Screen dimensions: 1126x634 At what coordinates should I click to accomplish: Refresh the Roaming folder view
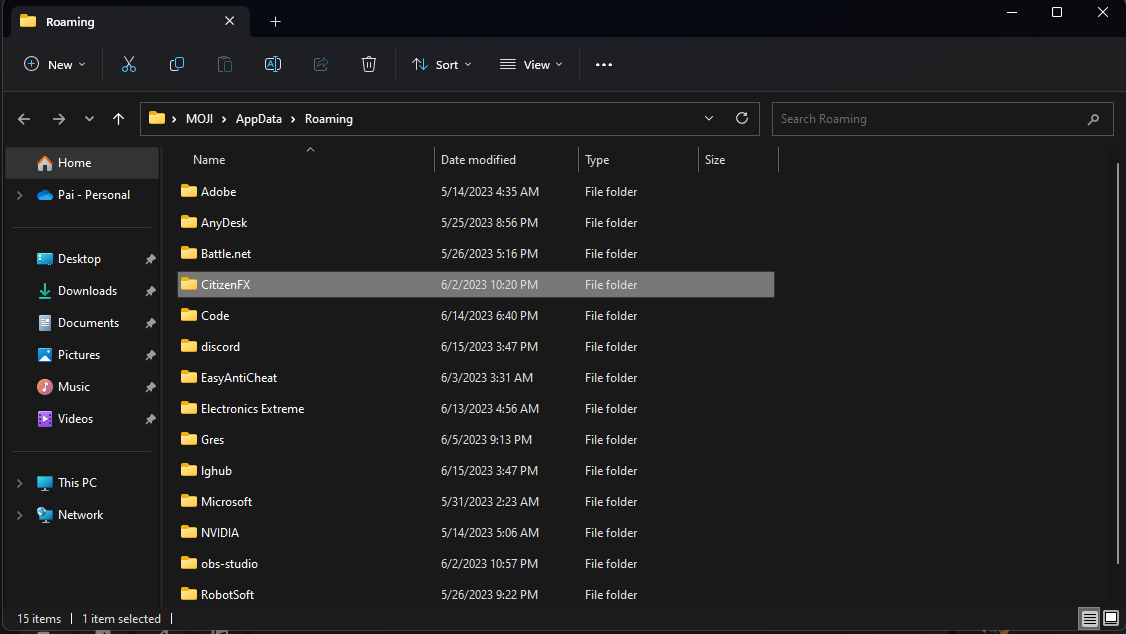click(x=741, y=118)
